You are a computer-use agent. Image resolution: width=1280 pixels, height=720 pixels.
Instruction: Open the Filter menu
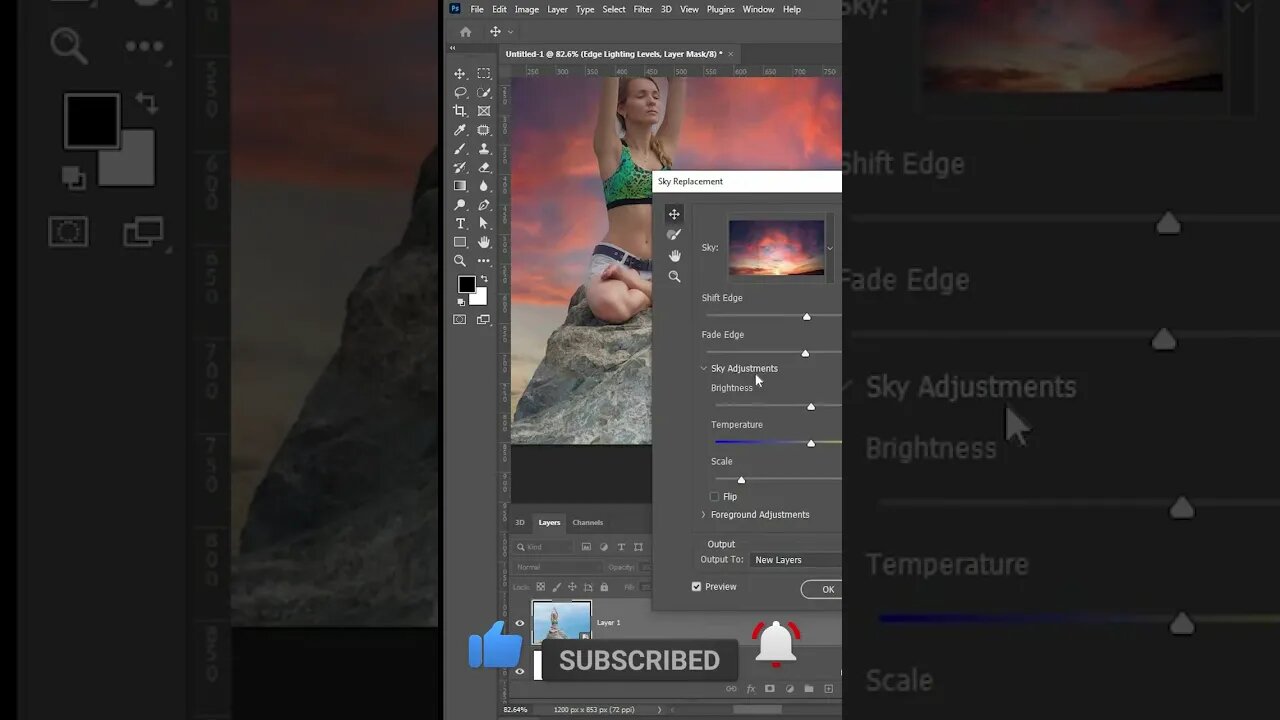coord(643,9)
